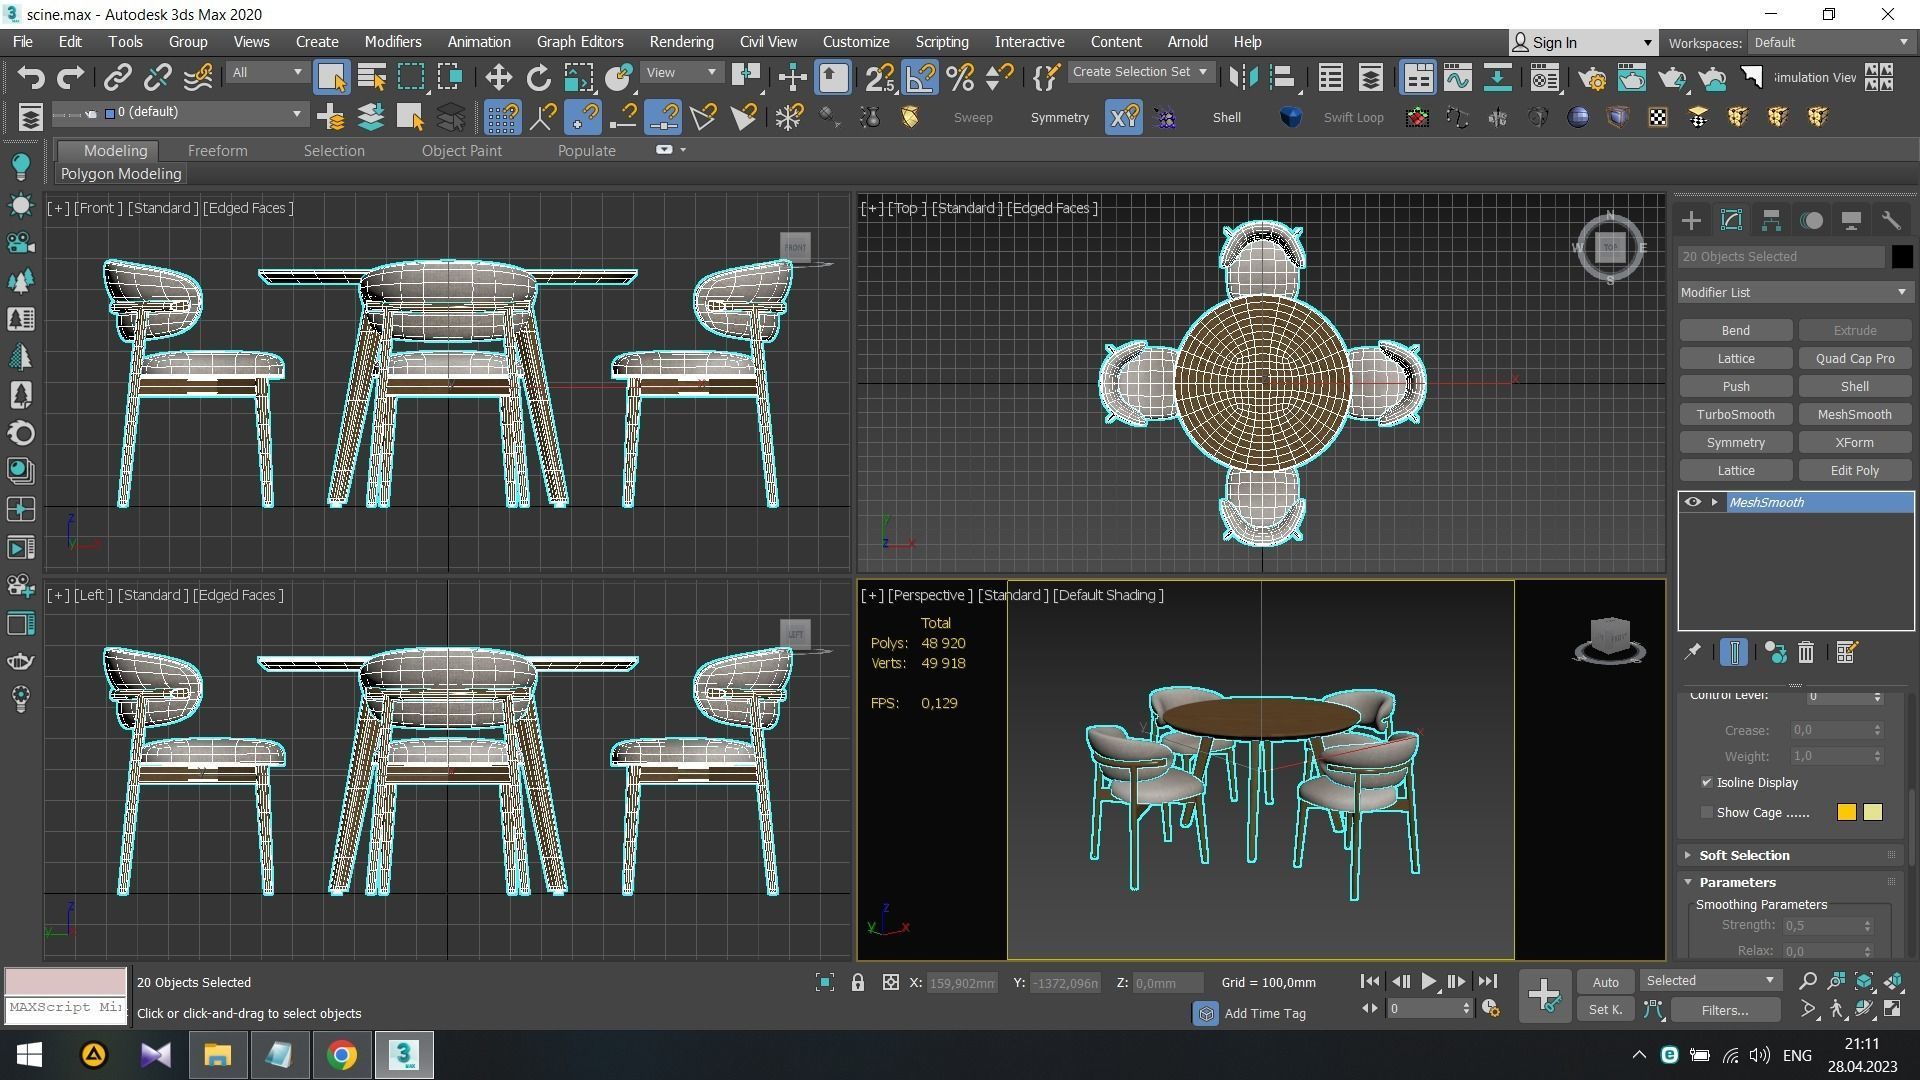
Task: Toggle Show End Result in modifier stack
Action: [x=1734, y=653]
